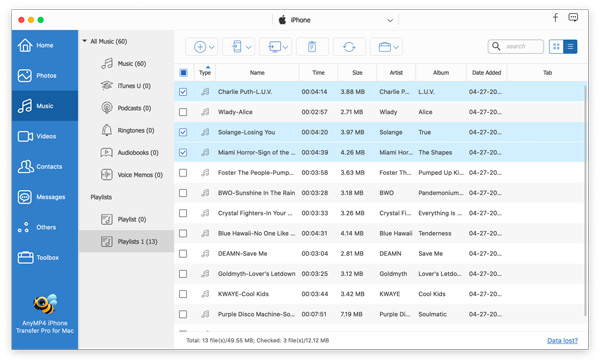Open Toolbox in the sidebar
The width and height of the screenshot is (600, 363).
coord(45,257)
